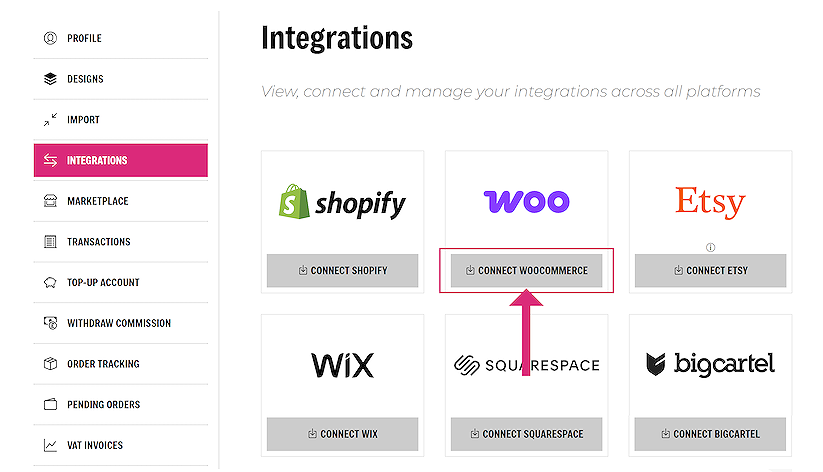Select the Squarespace logo thumbnail
The image size is (823, 472).
click(526, 365)
